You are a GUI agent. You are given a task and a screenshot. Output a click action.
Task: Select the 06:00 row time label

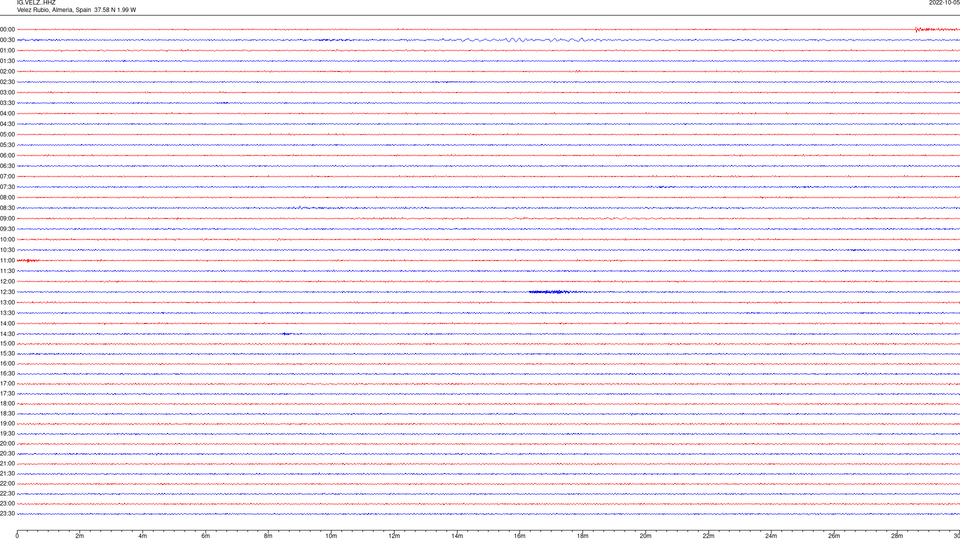pyautogui.click(x=7, y=156)
